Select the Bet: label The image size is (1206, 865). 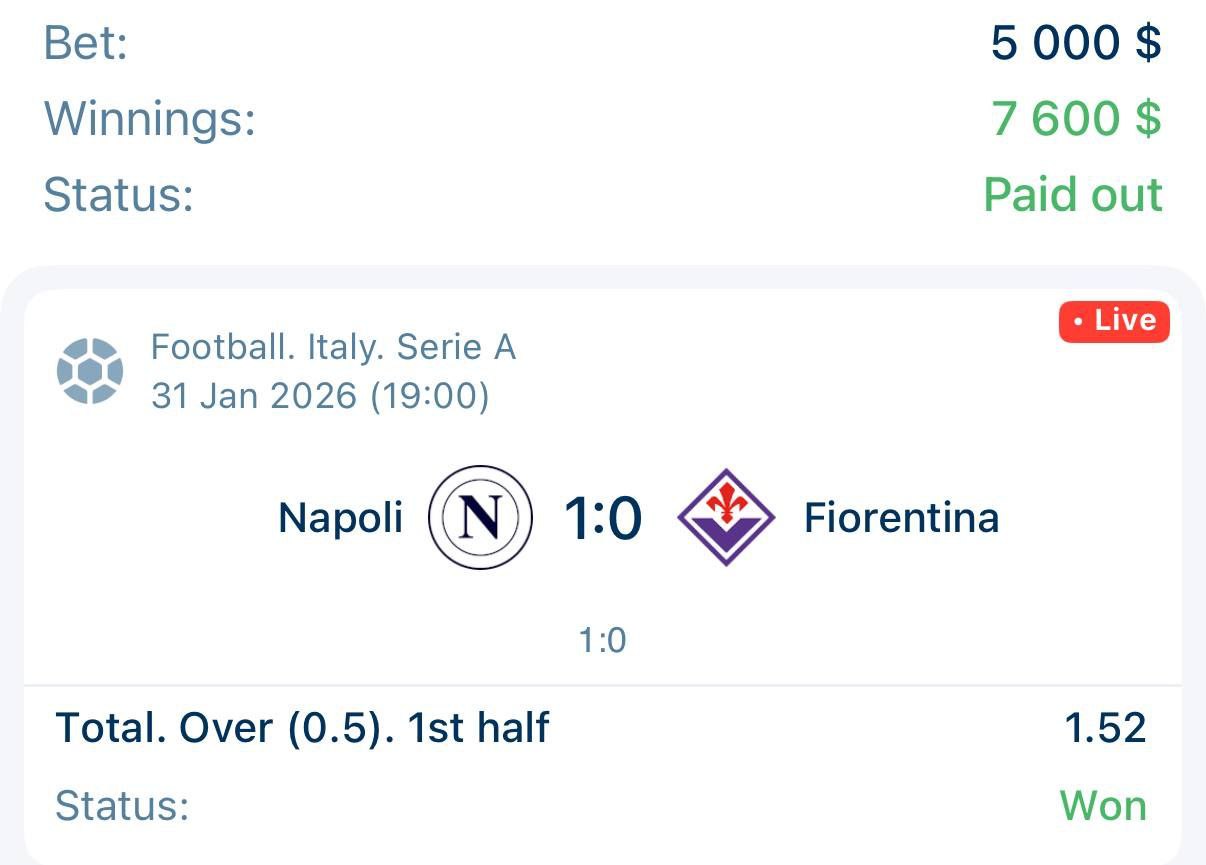[86, 43]
